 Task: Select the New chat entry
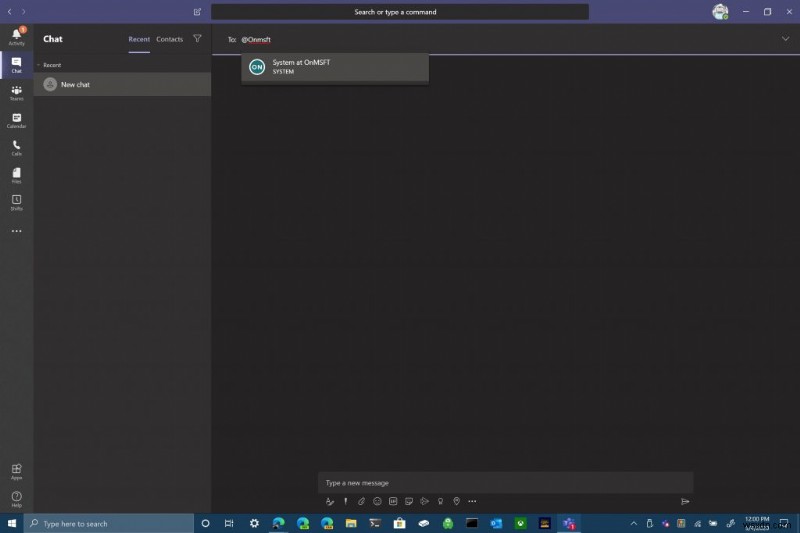[122, 84]
